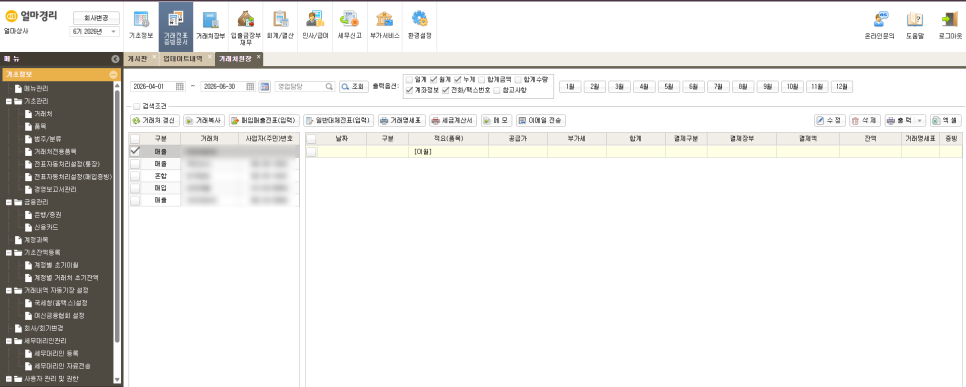
Task: Open the 출력 print dropdown arrow
Action: click(x=920, y=120)
